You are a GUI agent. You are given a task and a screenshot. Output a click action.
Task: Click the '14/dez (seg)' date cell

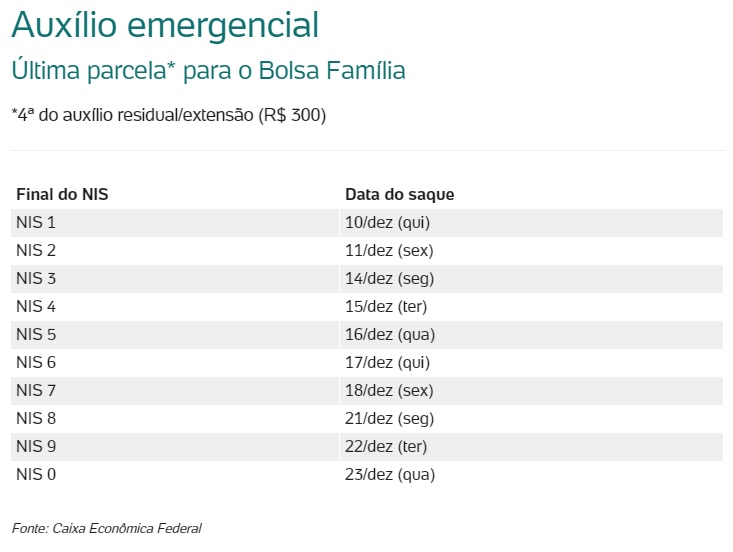point(390,278)
